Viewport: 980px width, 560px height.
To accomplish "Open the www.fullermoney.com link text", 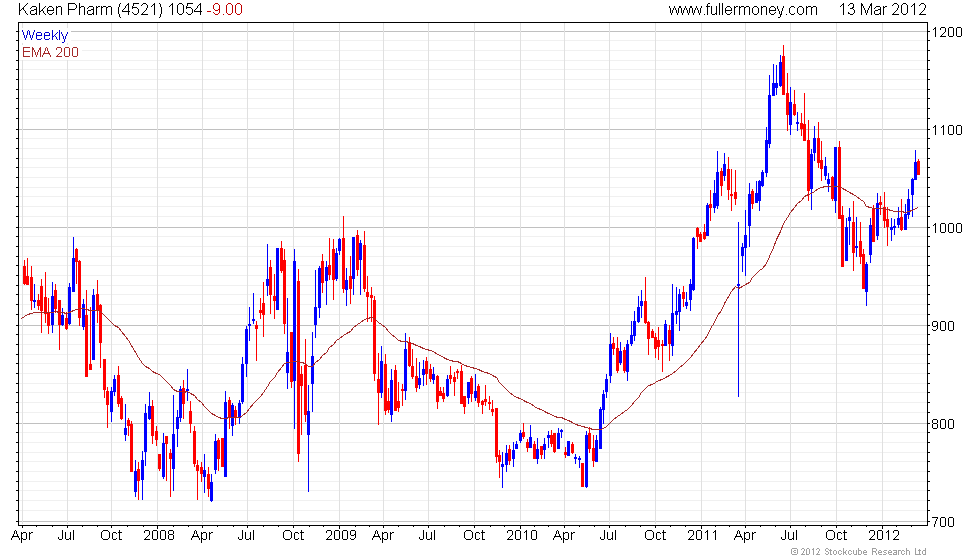I will pyautogui.click(x=742, y=9).
